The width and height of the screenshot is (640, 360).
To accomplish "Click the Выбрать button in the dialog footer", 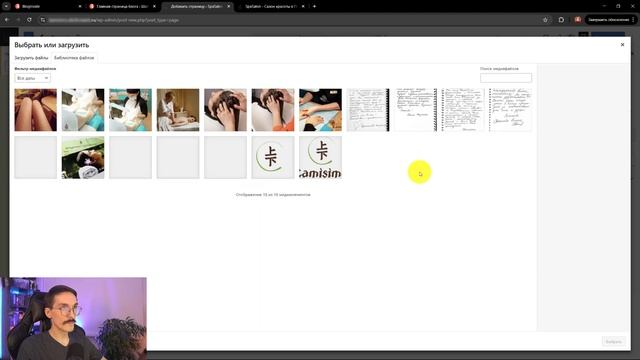I will pos(613,341).
